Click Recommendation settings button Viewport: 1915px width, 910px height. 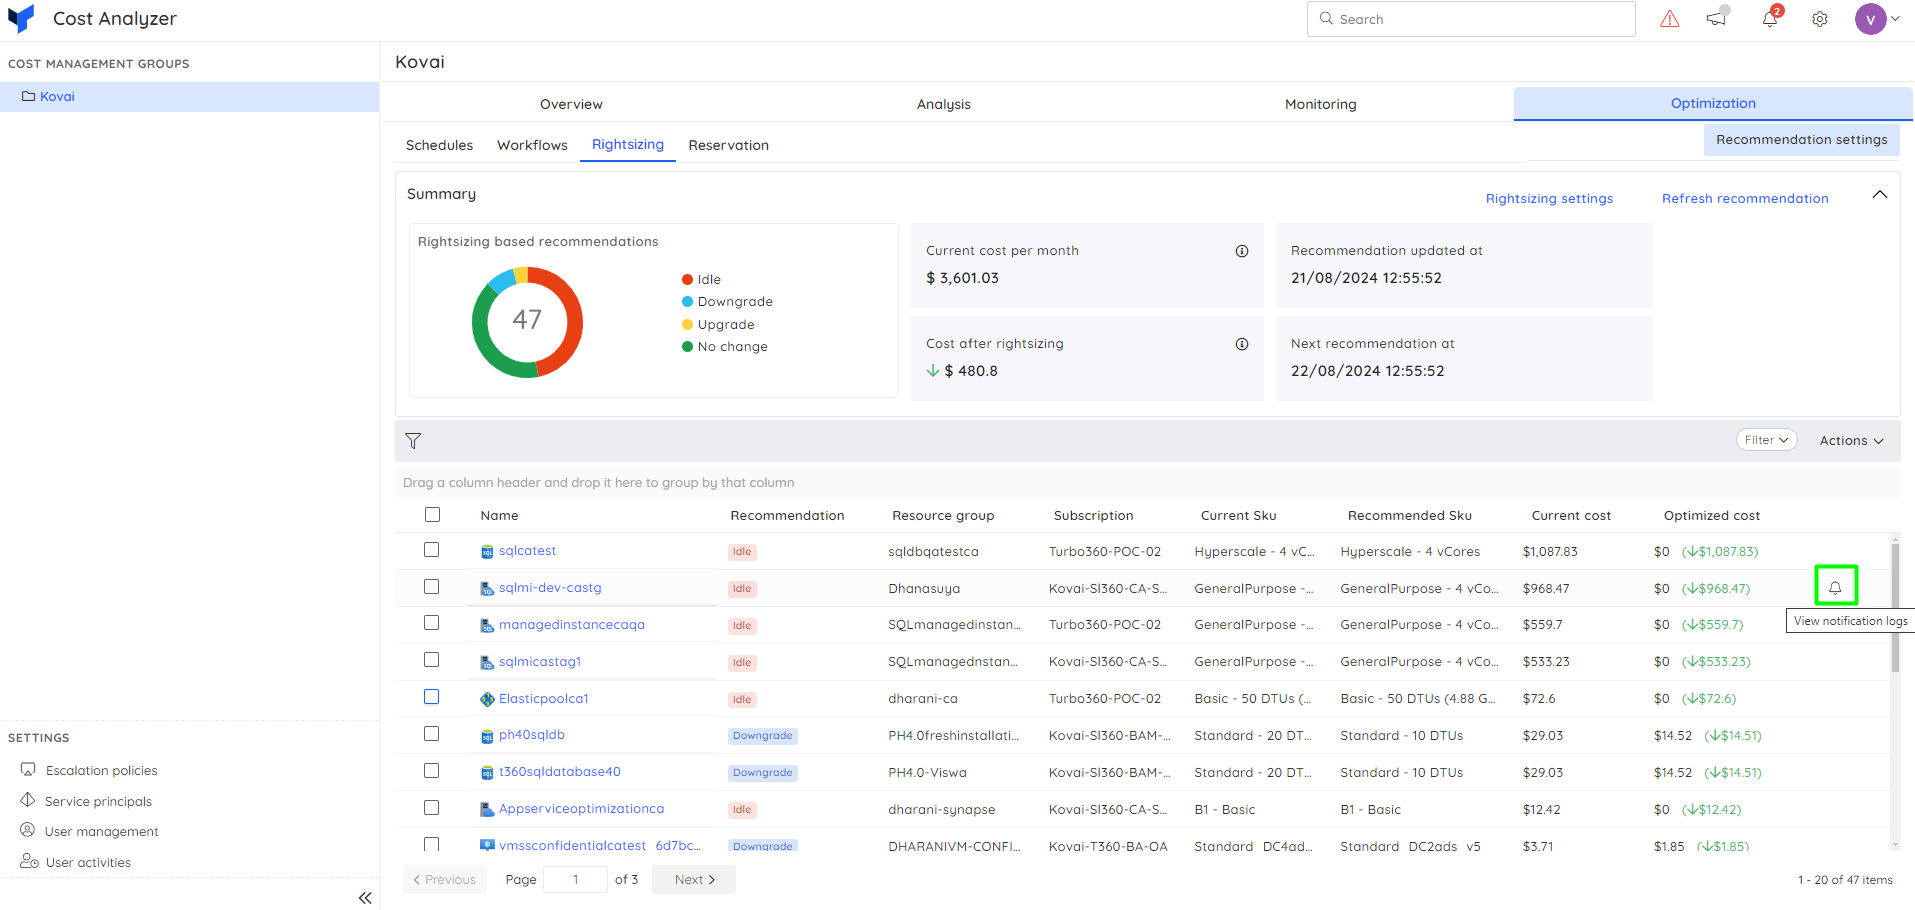click(1801, 140)
